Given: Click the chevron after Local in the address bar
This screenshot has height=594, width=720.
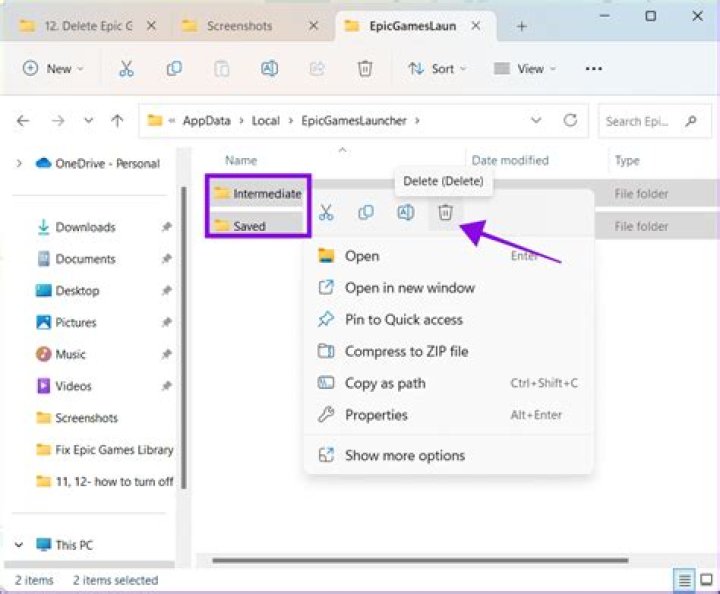Looking at the screenshot, I should click(291, 121).
